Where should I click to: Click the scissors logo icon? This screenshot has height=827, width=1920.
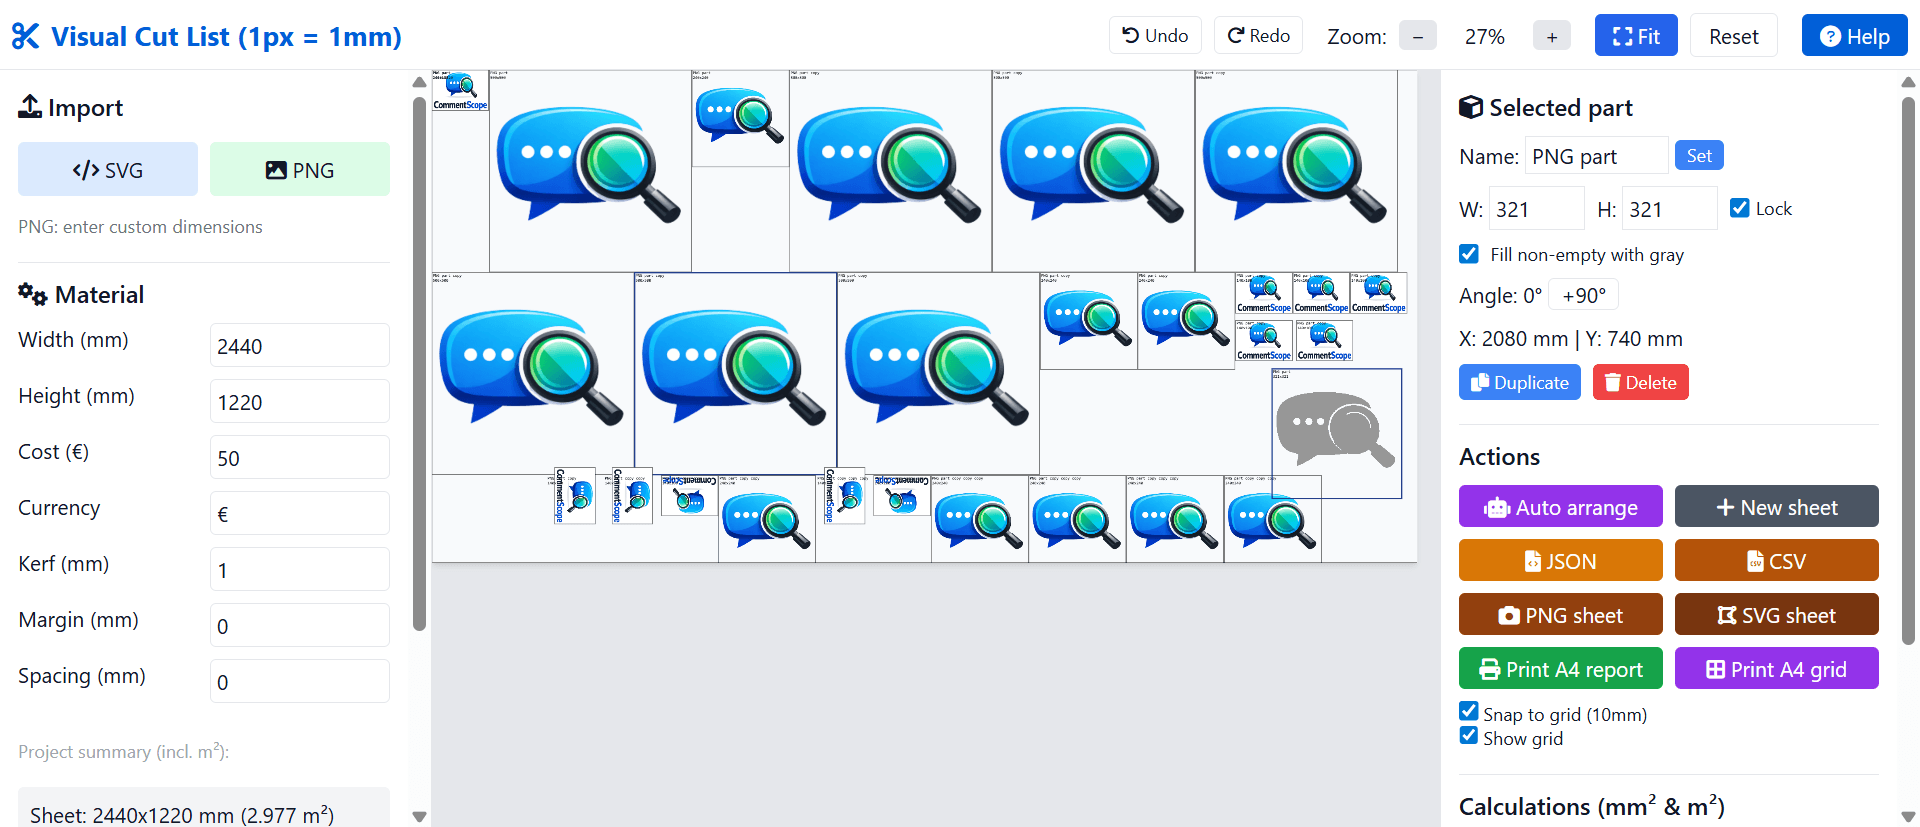coord(26,37)
